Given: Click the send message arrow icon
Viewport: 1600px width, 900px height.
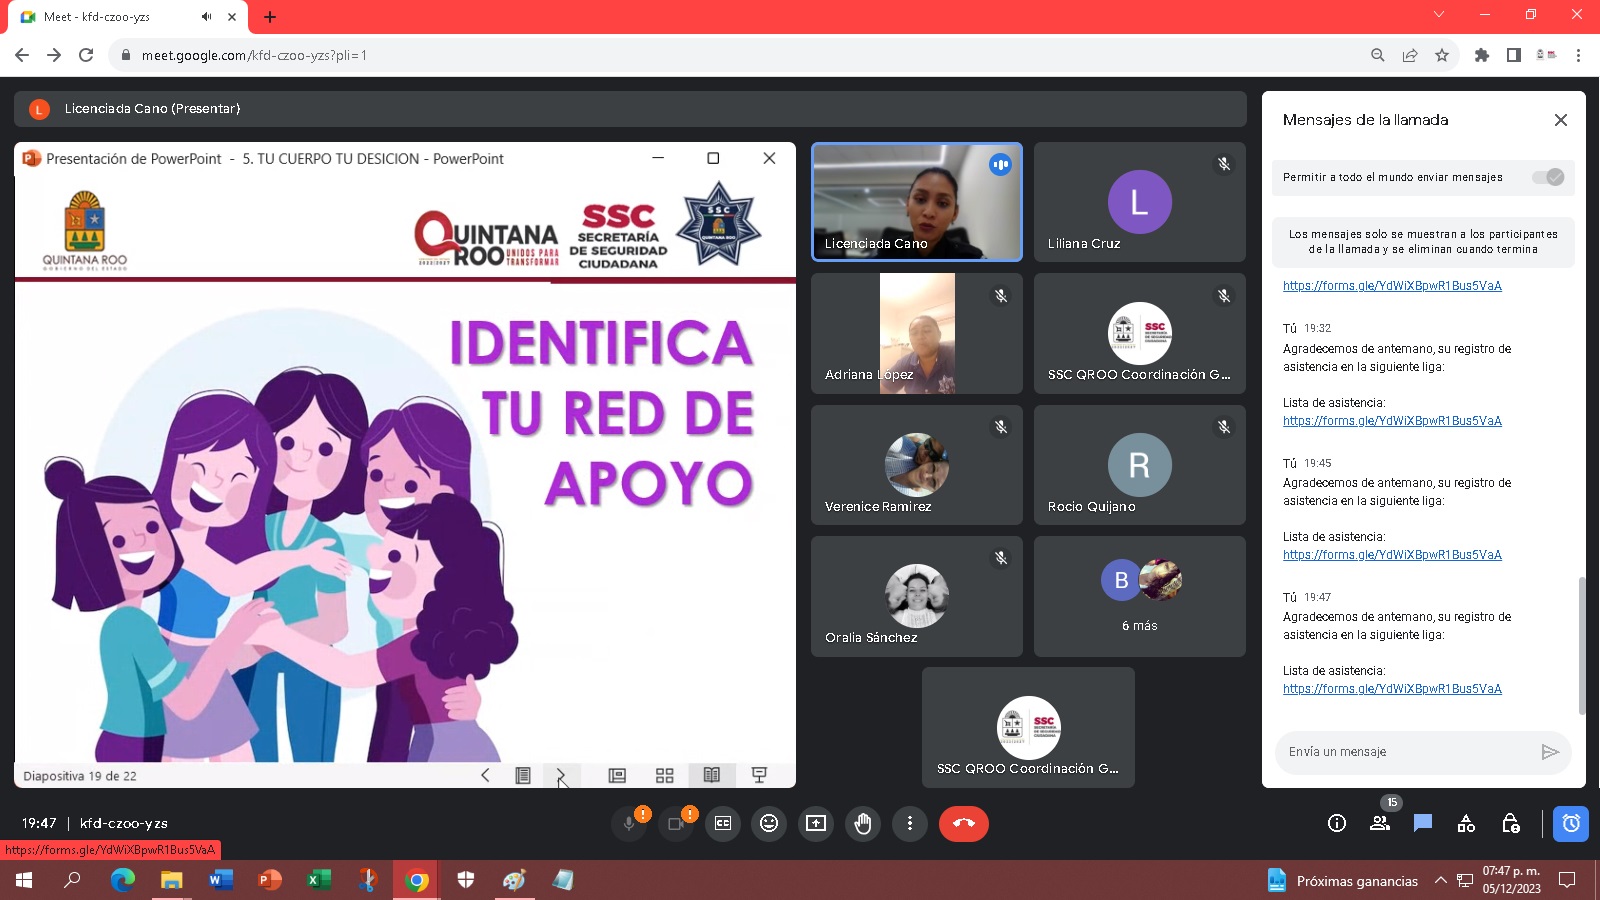Looking at the screenshot, I should [1550, 752].
